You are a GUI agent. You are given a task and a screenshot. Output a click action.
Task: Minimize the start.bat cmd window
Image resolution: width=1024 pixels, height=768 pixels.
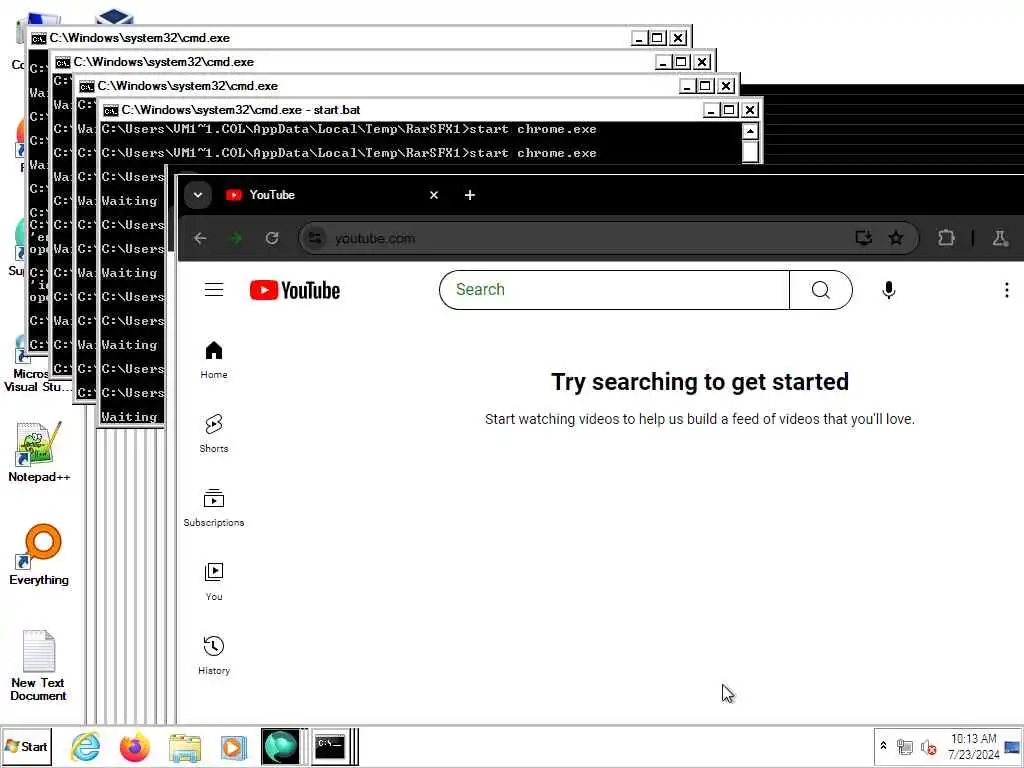[x=711, y=110]
